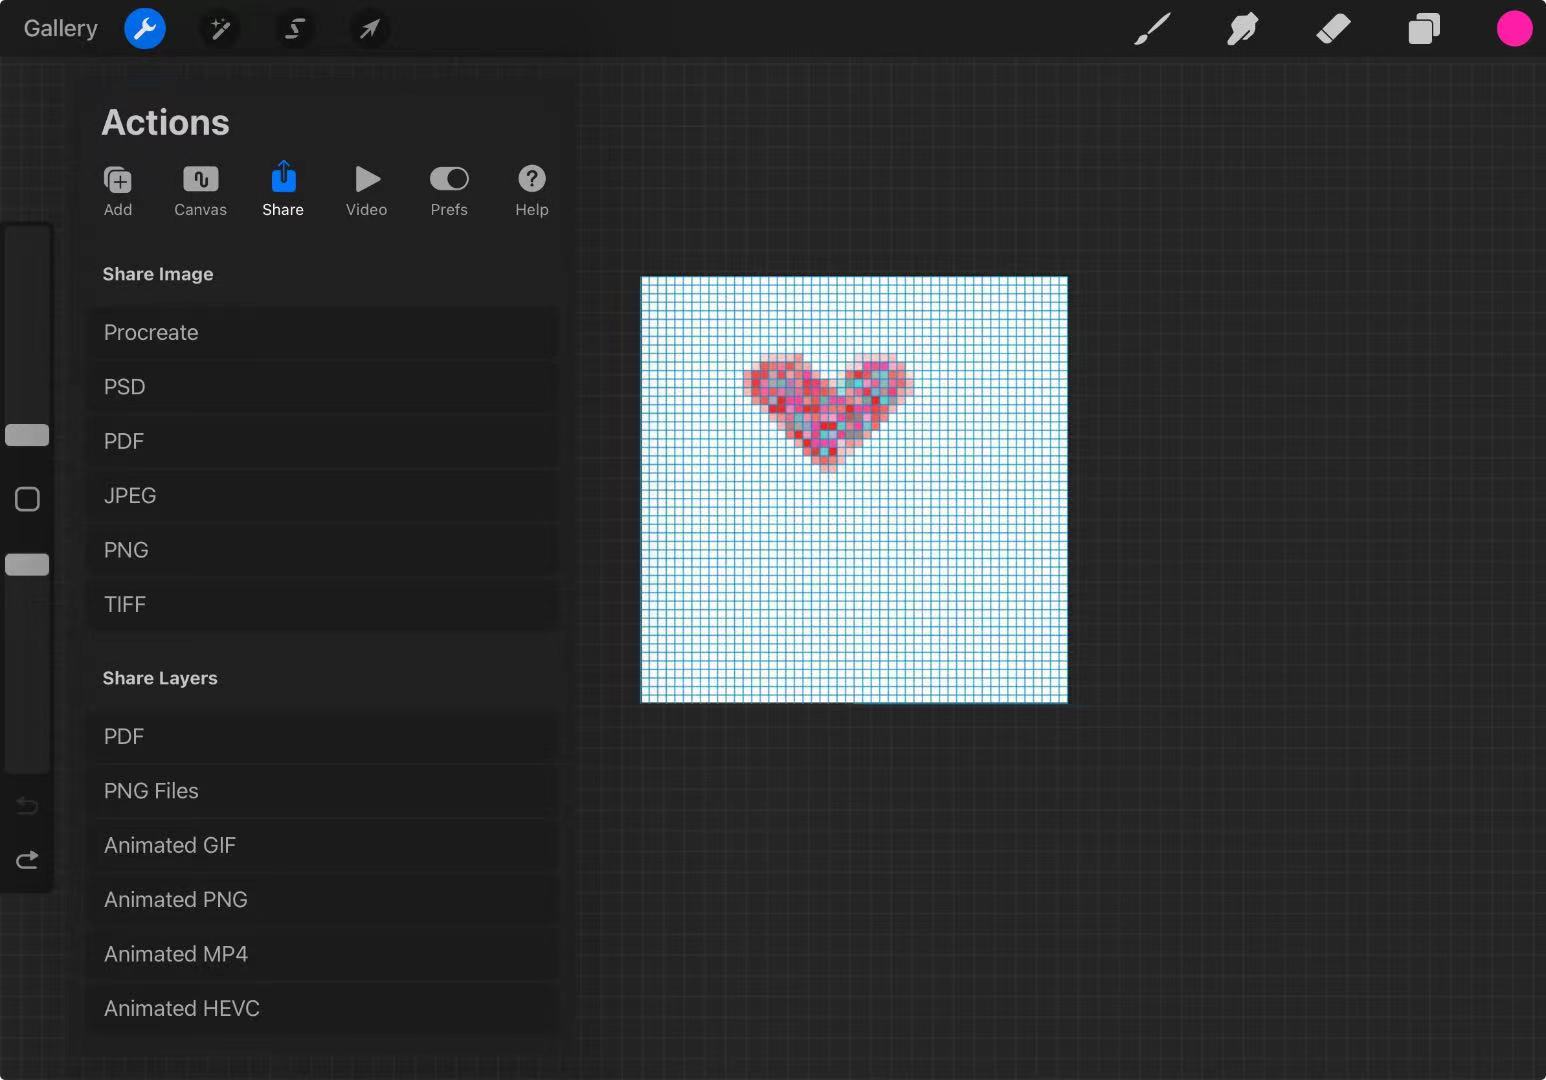Undo the last action

coord(27,806)
